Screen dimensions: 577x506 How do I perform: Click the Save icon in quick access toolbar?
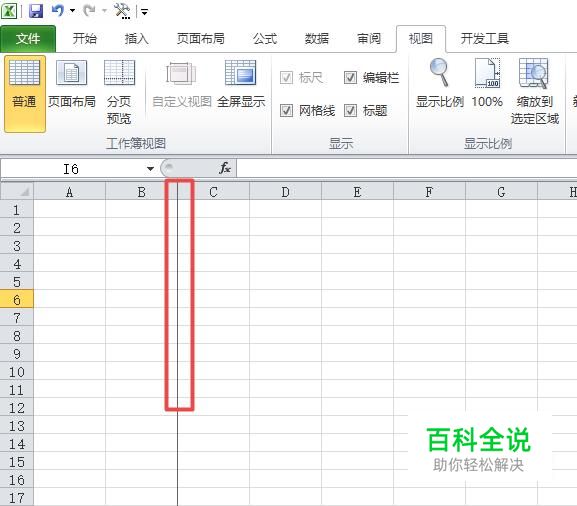36,11
